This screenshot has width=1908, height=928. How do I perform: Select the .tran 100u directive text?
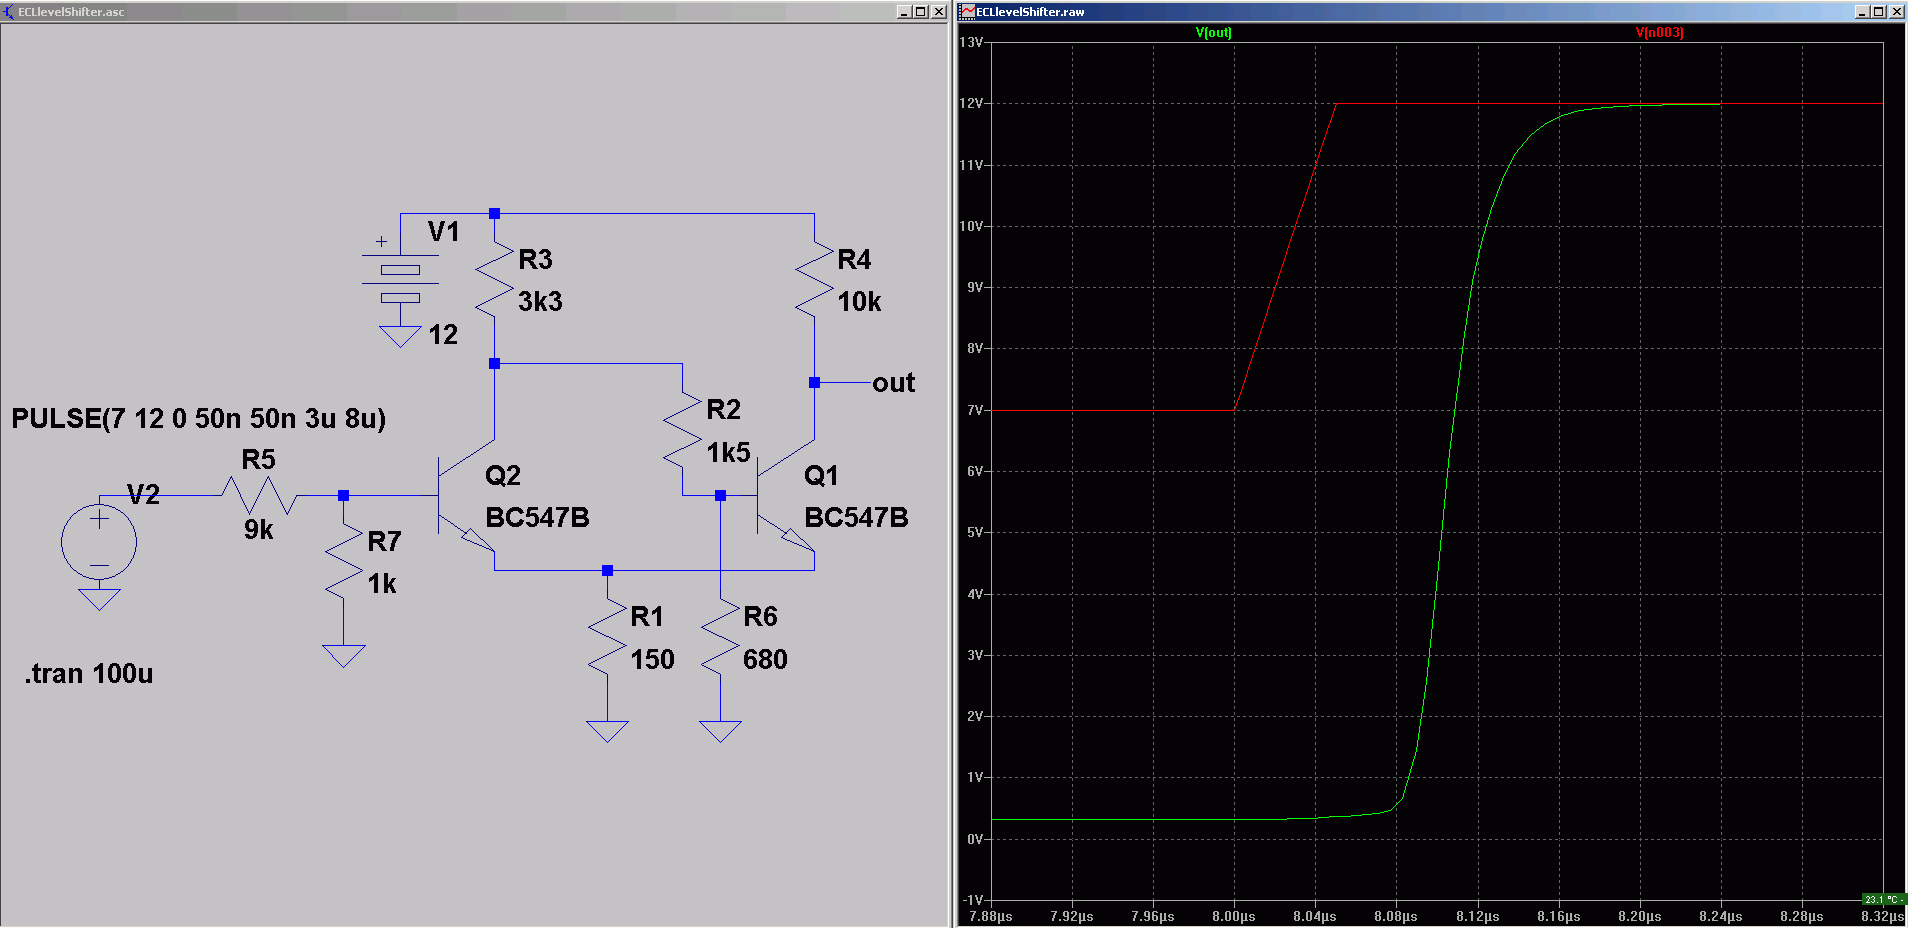(89, 674)
